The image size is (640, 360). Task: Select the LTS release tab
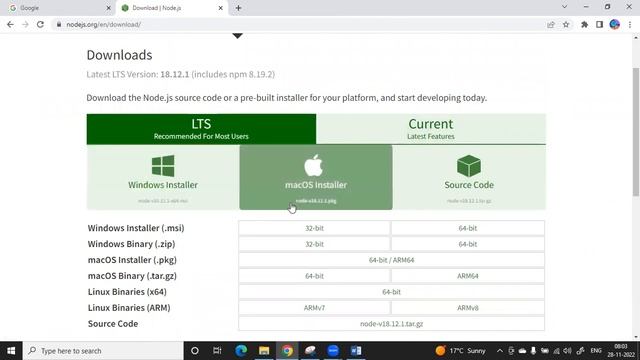(x=201, y=129)
